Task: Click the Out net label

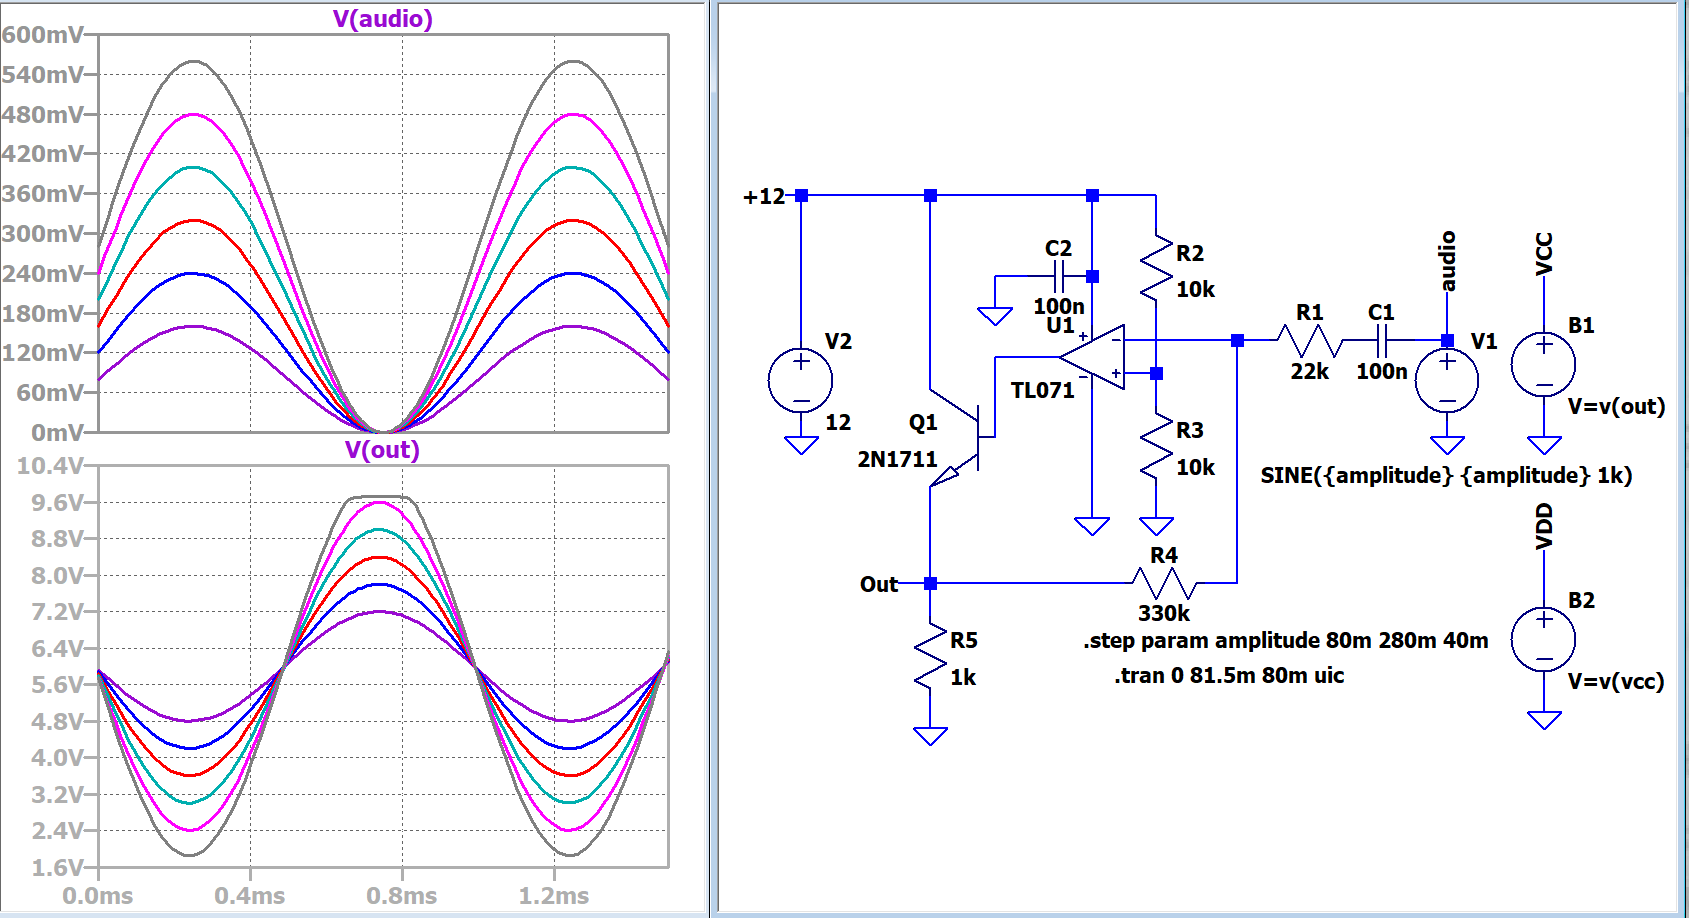Action: point(878,584)
